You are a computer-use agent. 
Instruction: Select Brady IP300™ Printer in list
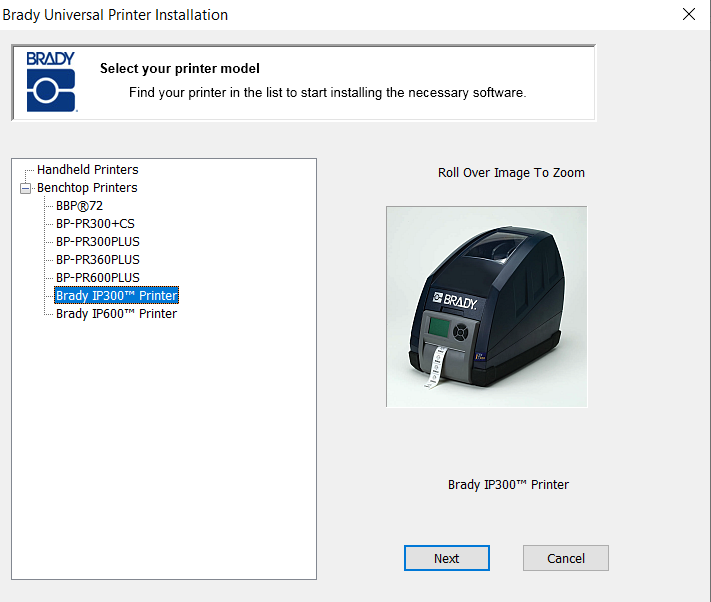(x=117, y=296)
